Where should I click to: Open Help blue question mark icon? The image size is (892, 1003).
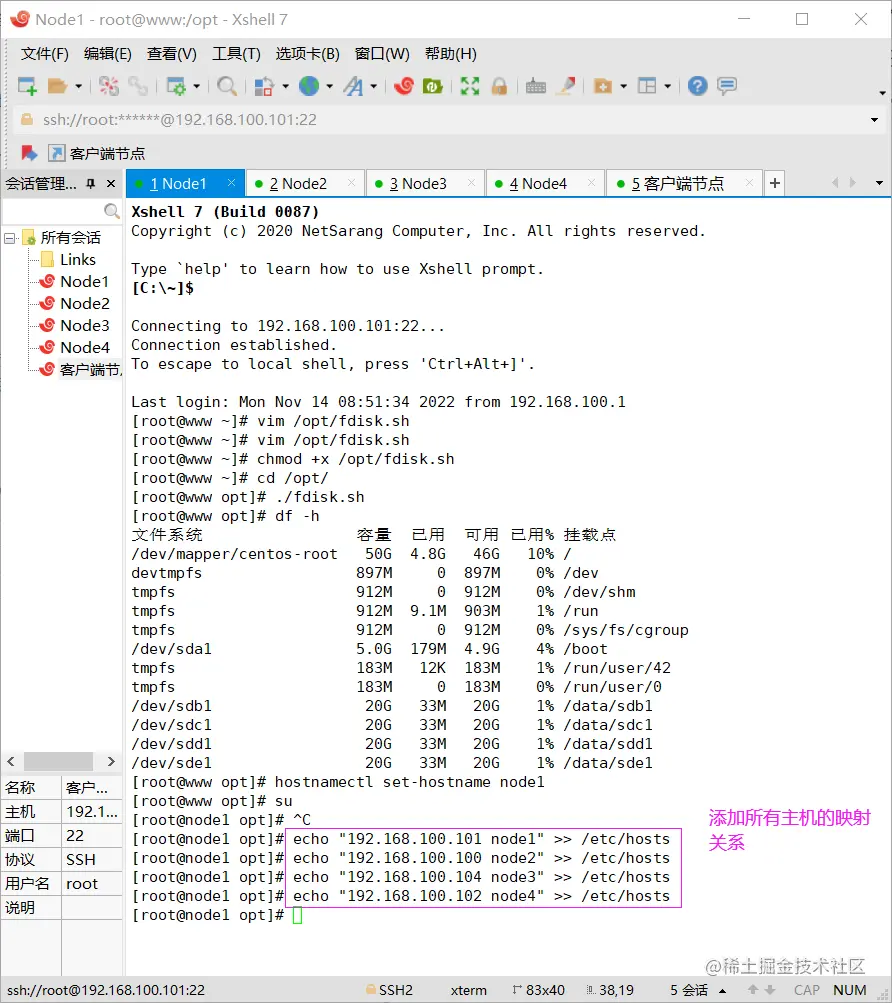[x=697, y=86]
